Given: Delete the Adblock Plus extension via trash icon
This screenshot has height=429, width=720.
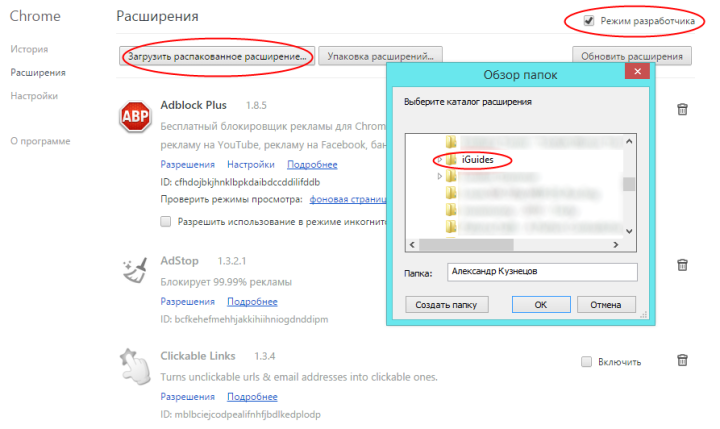Looking at the screenshot, I should point(682,109).
